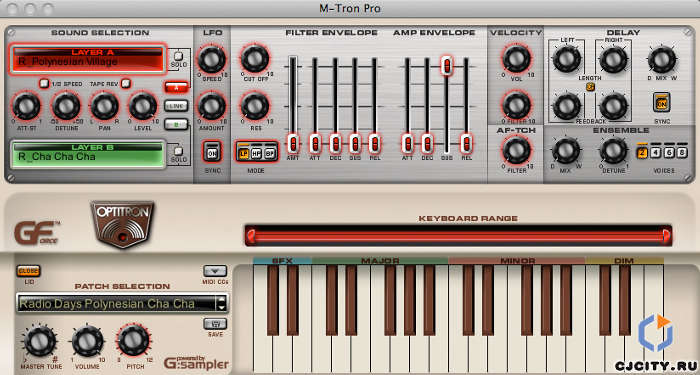Click the filter Res knob
The image size is (700, 375).
pyautogui.click(x=255, y=106)
